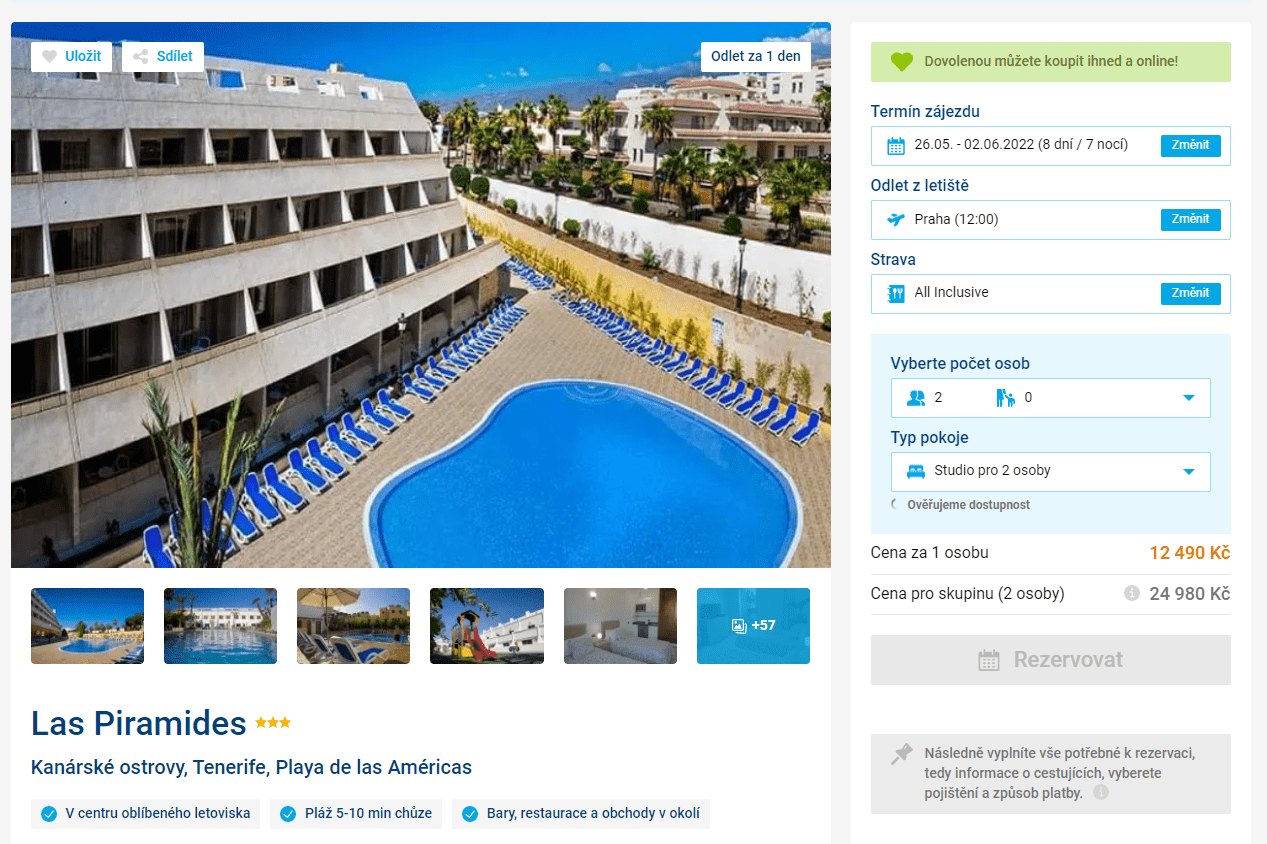Select the playground slide thumbnail
This screenshot has width=1267, height=844.
[487, 626]
